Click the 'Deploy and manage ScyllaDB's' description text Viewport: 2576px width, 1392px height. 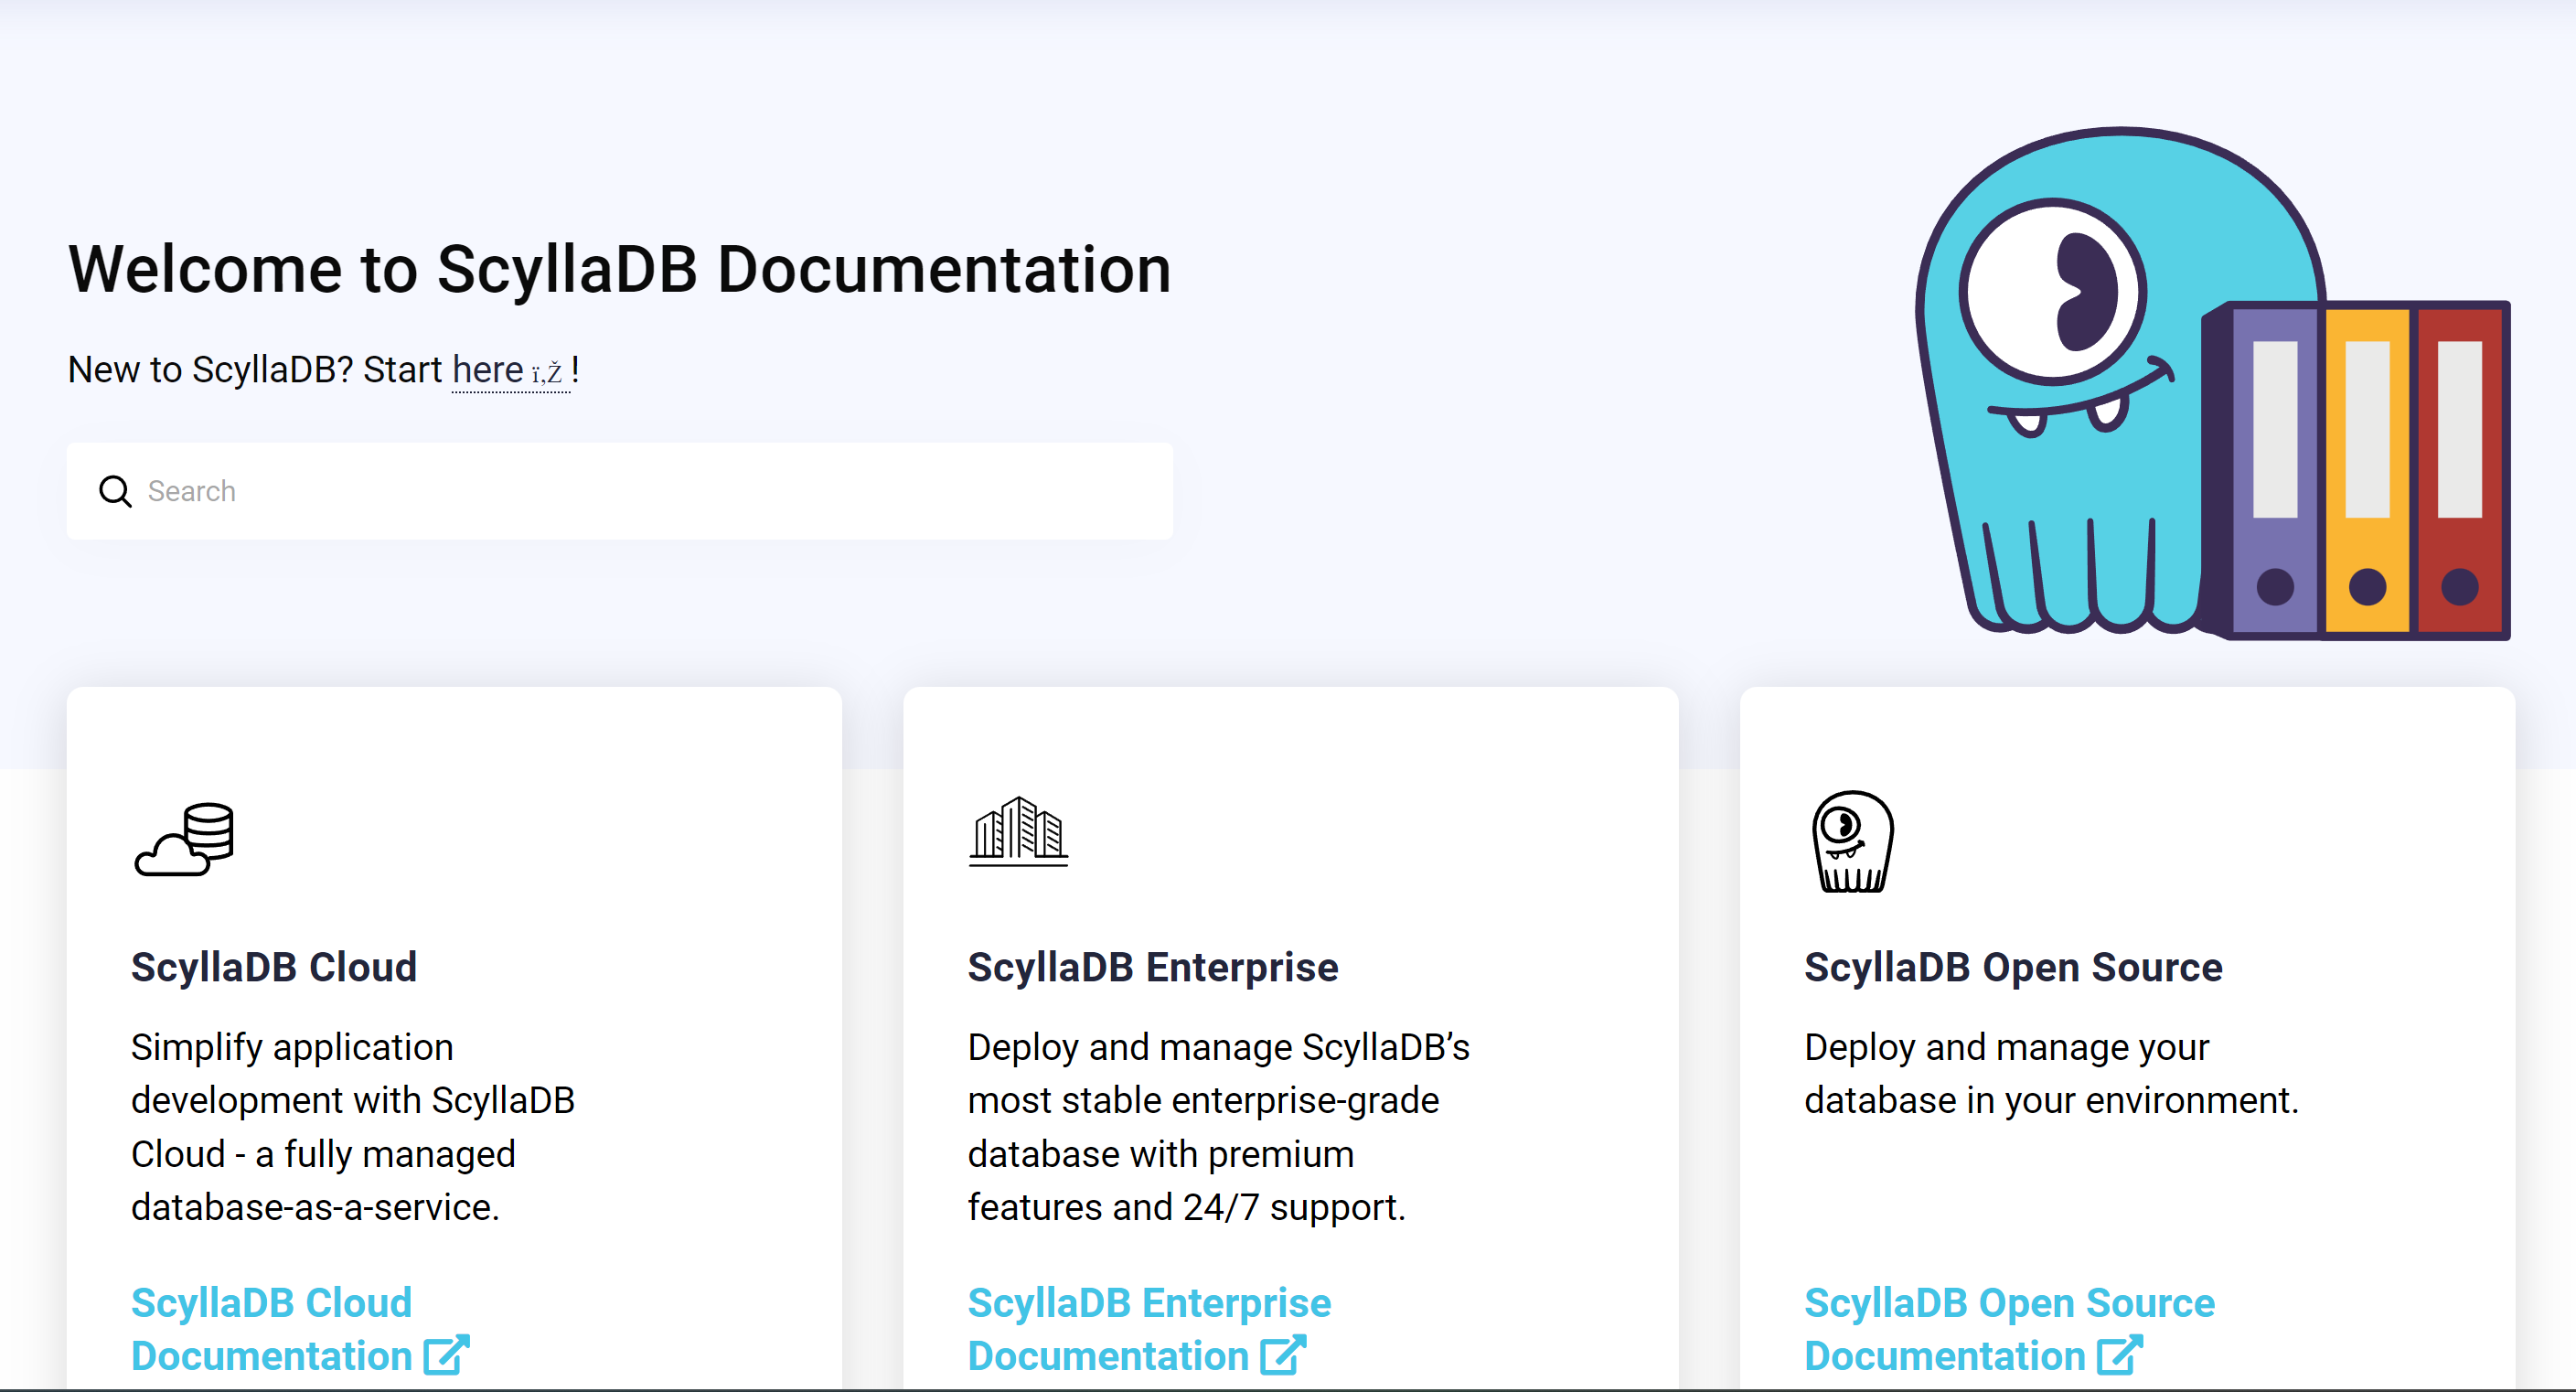[1219, 1127]
